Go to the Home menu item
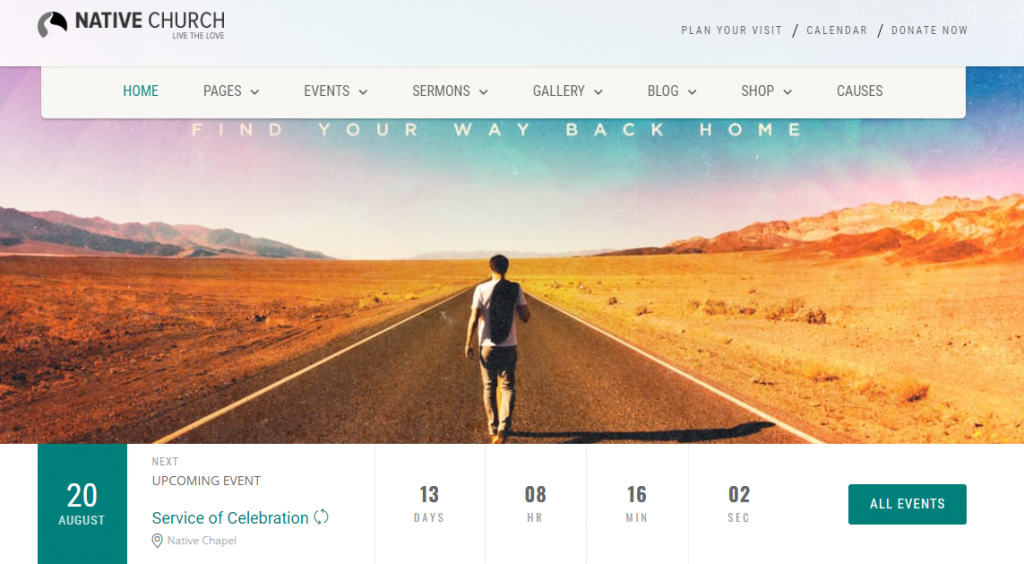1024x564 pixels. (x=140, y=91)
